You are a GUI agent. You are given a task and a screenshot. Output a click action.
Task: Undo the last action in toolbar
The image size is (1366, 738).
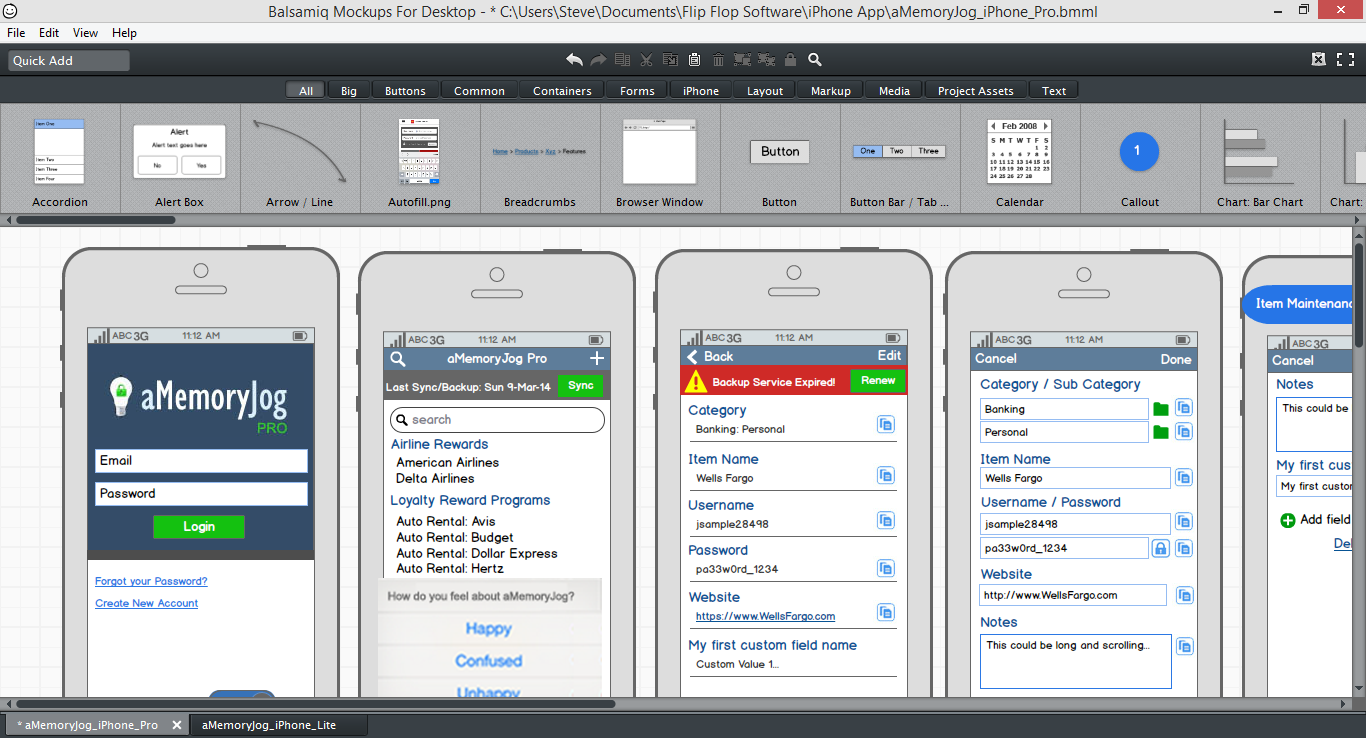574,60
